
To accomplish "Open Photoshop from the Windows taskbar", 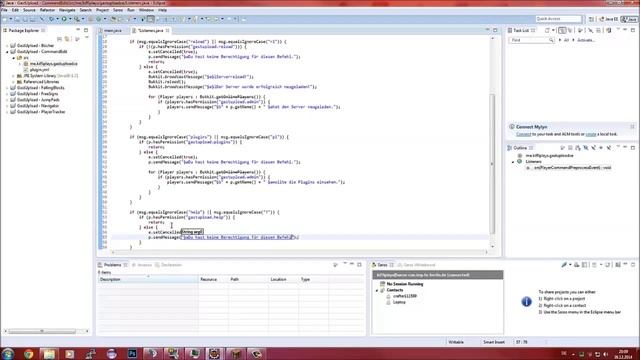I will pyautogui.click(x=132, y=353).
